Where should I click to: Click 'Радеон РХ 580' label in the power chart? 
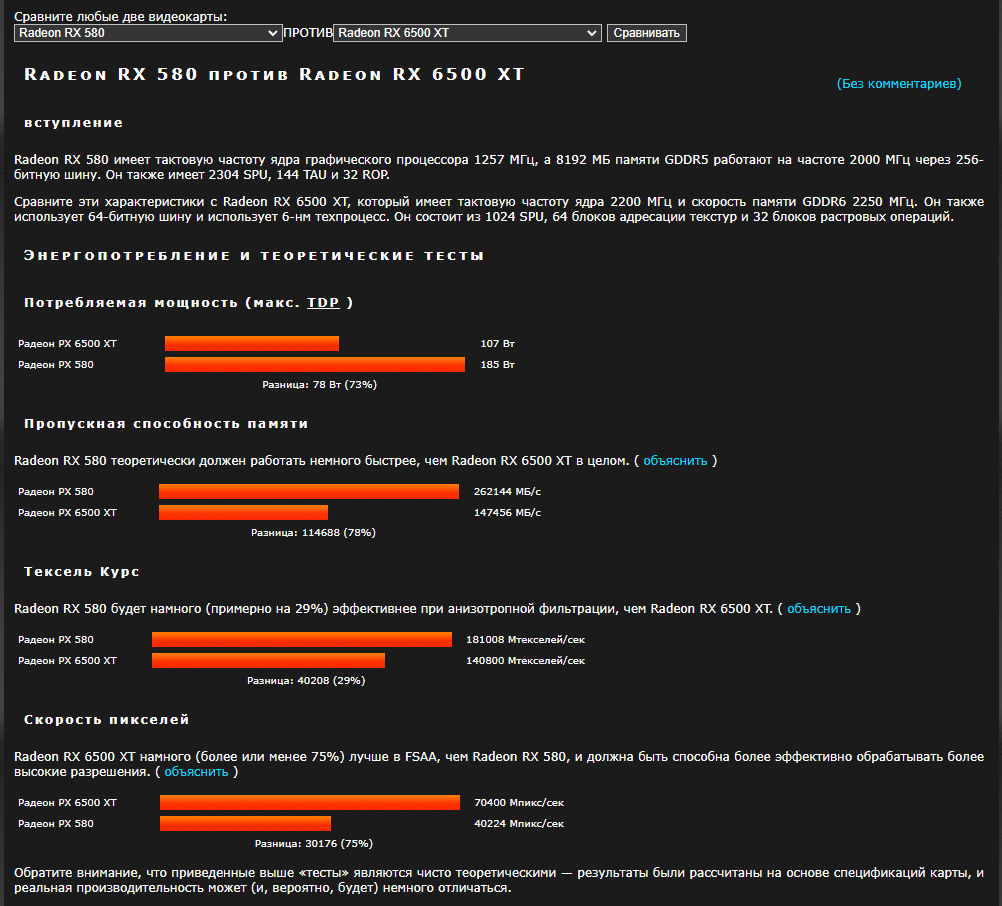(56, 365)
